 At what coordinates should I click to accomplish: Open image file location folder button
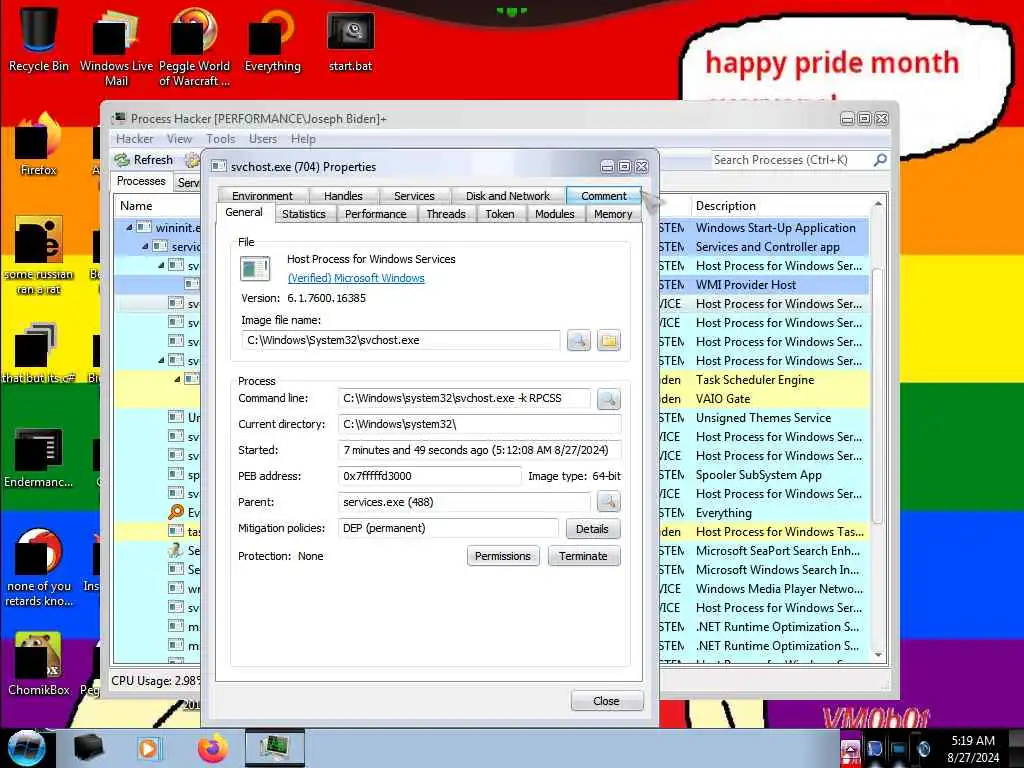click(609, 340)
